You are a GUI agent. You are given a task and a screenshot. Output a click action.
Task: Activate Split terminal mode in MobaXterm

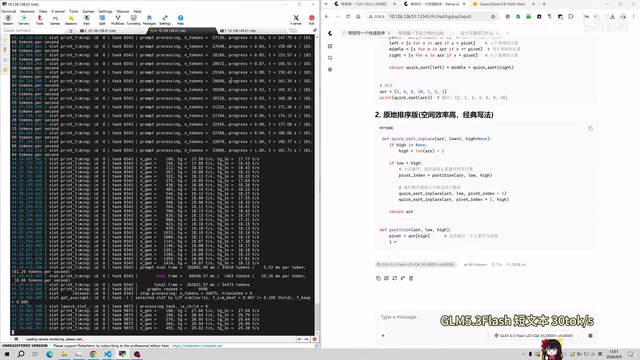tap(102, 20)
